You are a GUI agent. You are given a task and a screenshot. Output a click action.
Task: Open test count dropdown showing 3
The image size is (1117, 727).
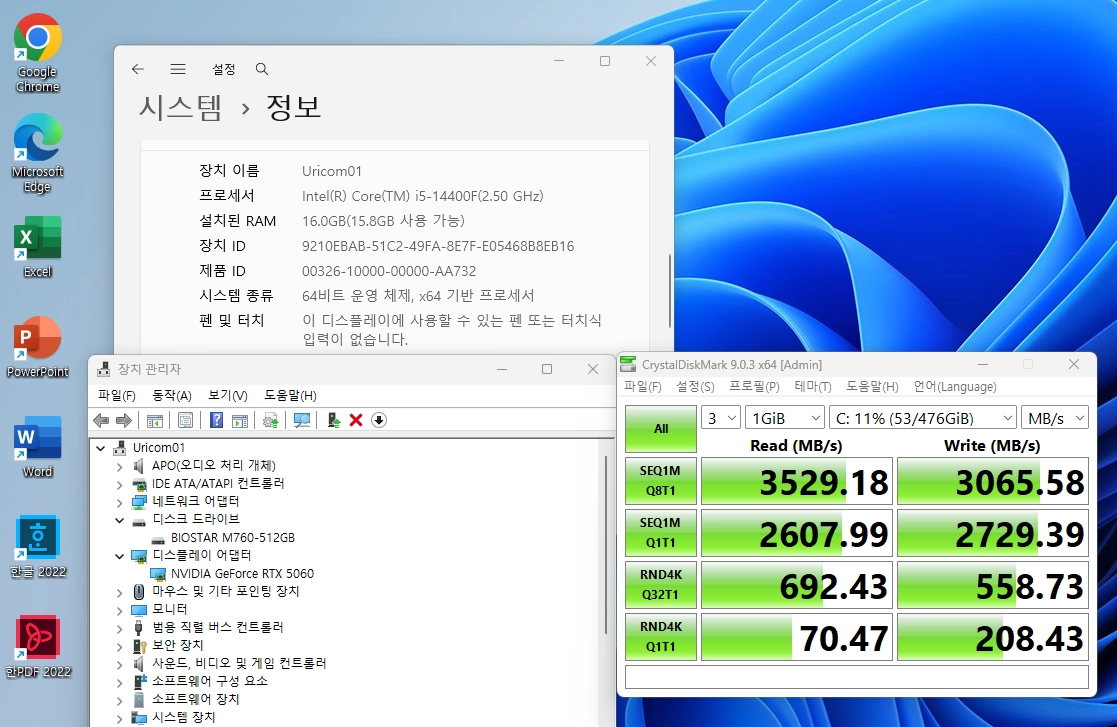click(x=721, y=418)
